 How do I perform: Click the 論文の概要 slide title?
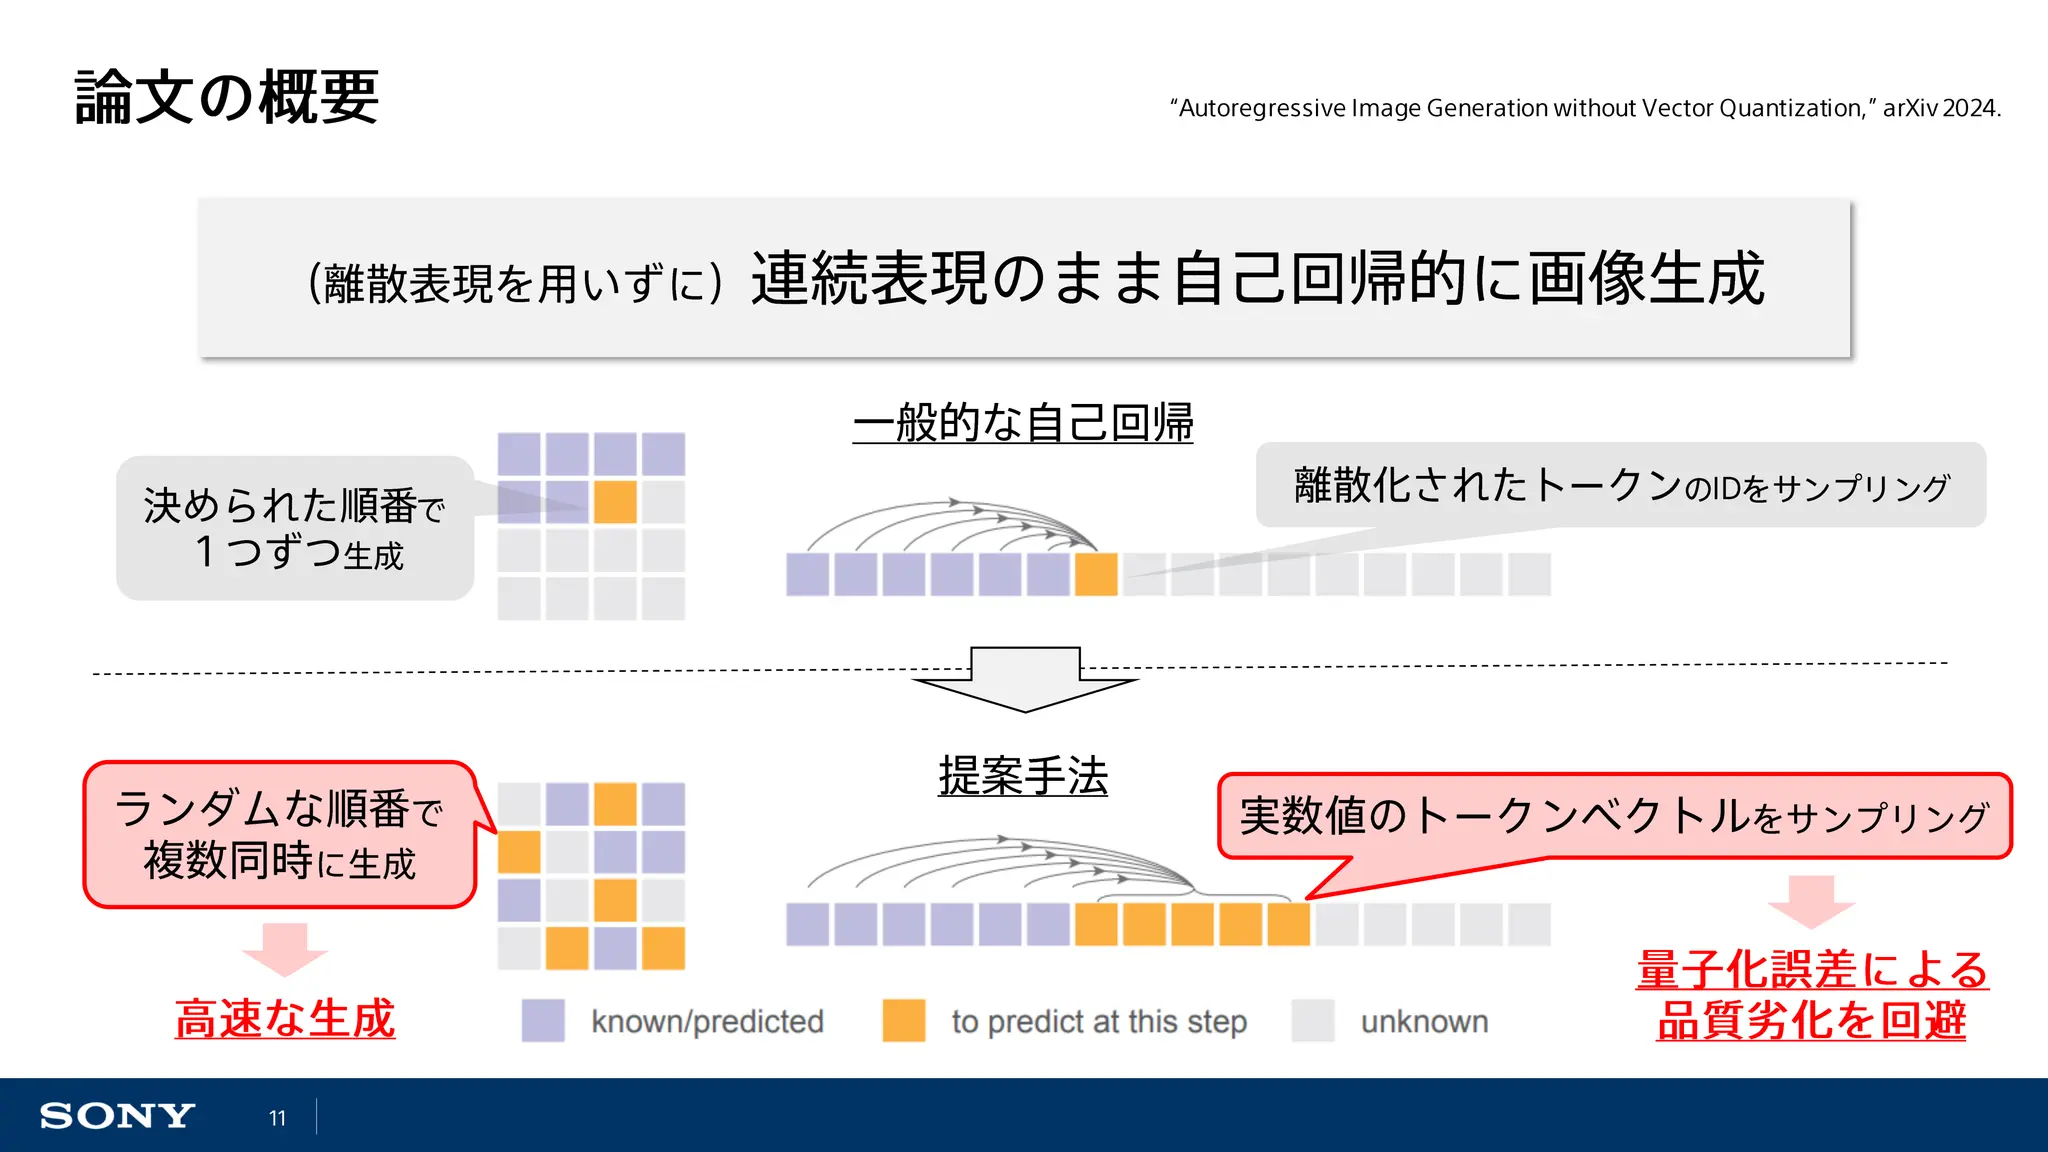coord(227,98)
